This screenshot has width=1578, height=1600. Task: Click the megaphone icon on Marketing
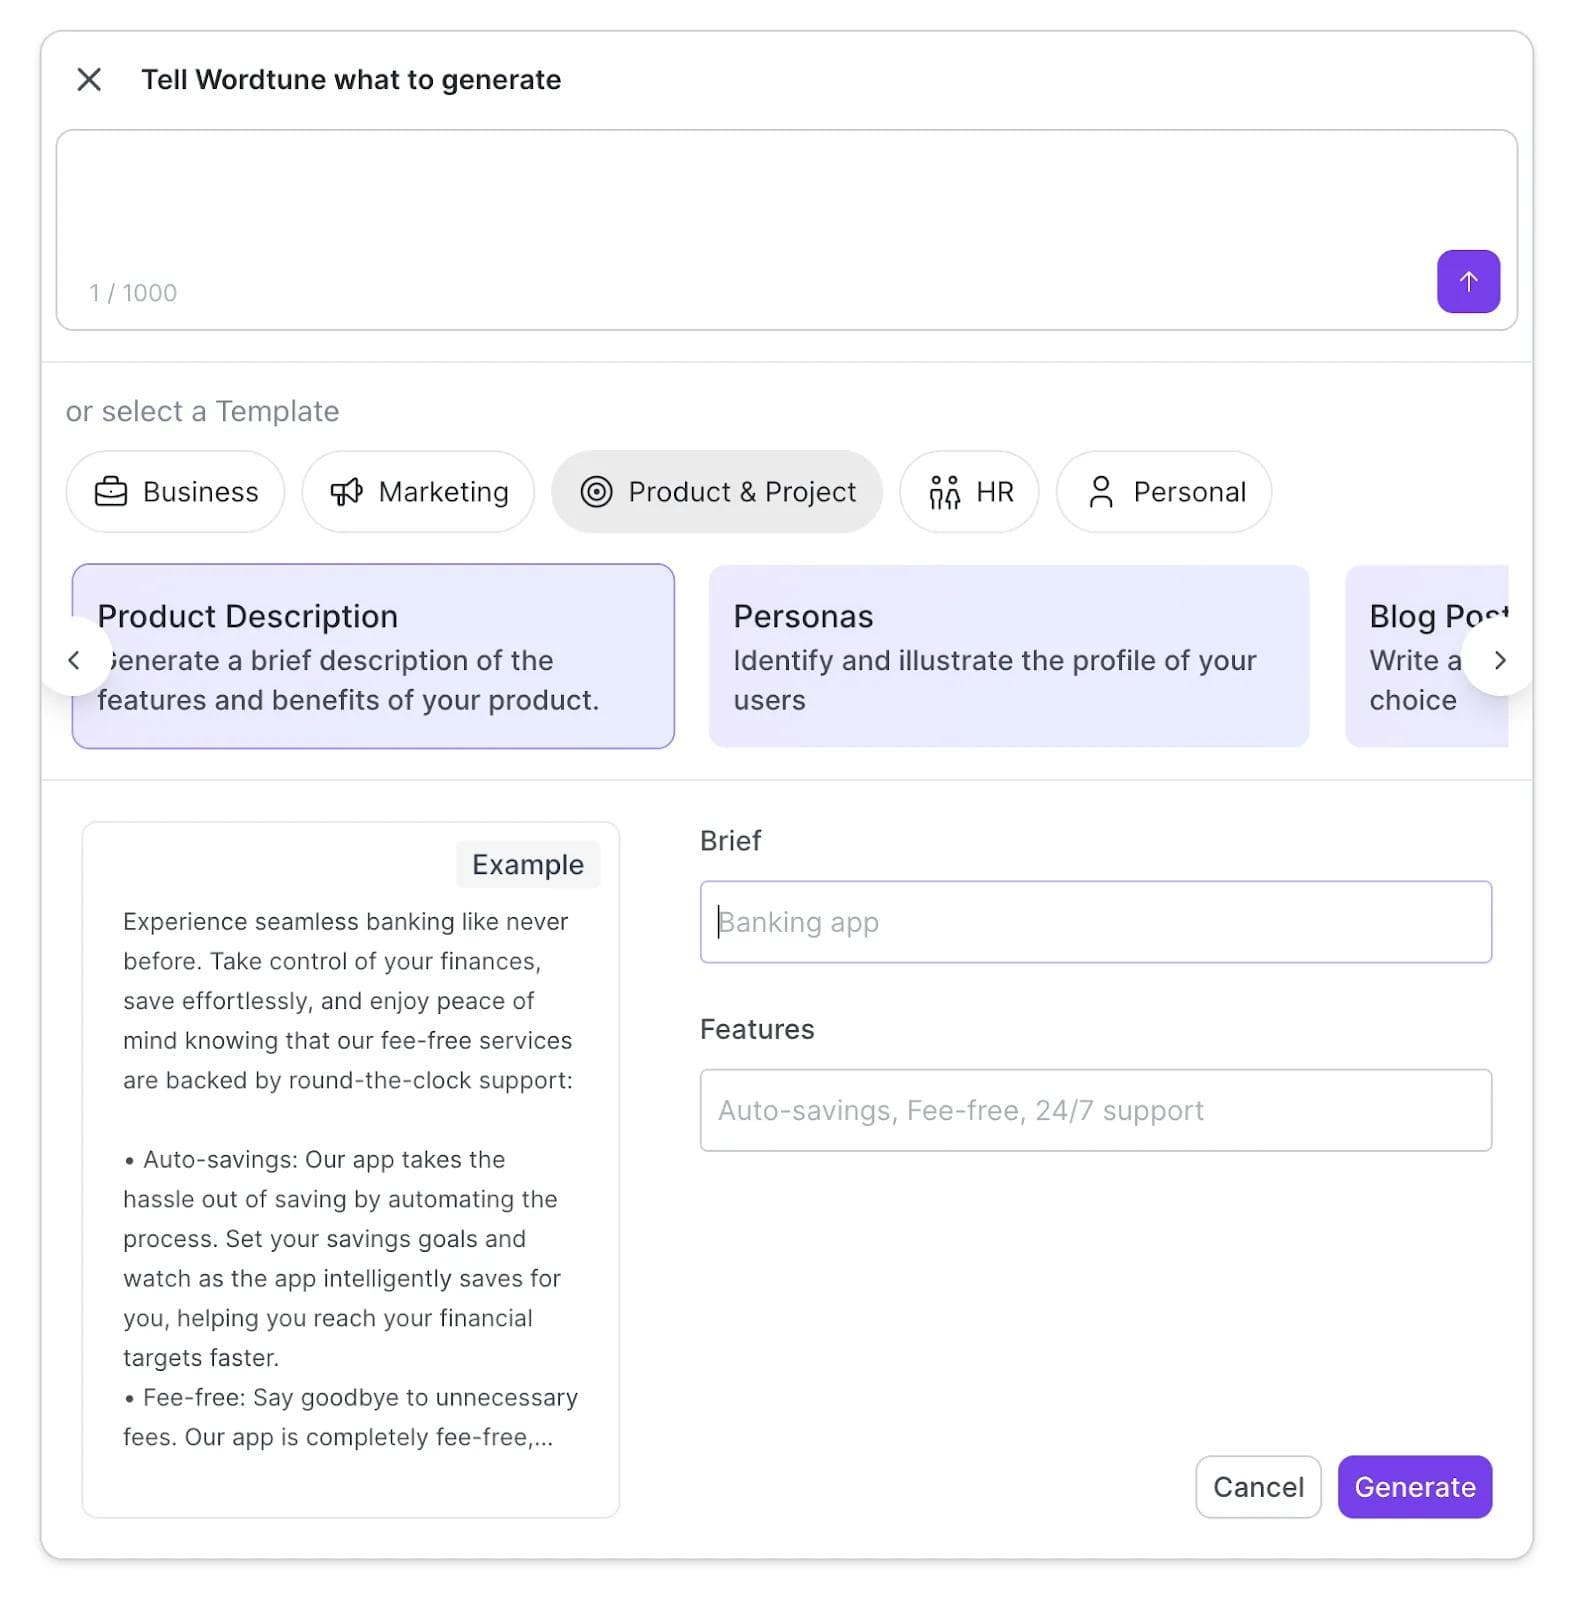[x=346, y=492]
